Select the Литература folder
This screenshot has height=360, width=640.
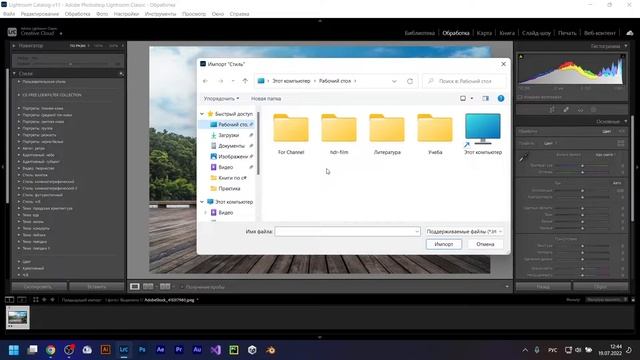pyautogui.click(x=387, y=134)
